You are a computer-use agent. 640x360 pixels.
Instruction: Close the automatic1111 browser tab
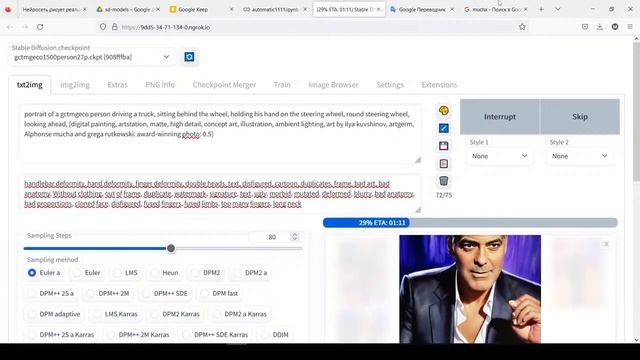tap(305, 9)
